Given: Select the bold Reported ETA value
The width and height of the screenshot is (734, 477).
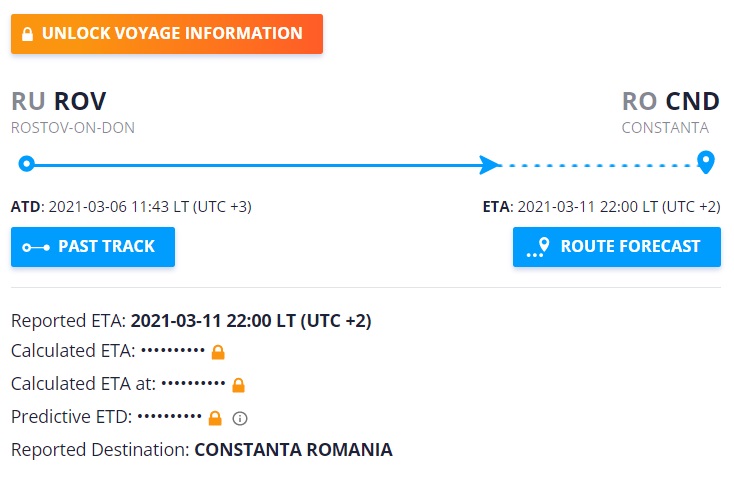Looking at the screenshot, I should pyautogui.click(x=251, y=321).
